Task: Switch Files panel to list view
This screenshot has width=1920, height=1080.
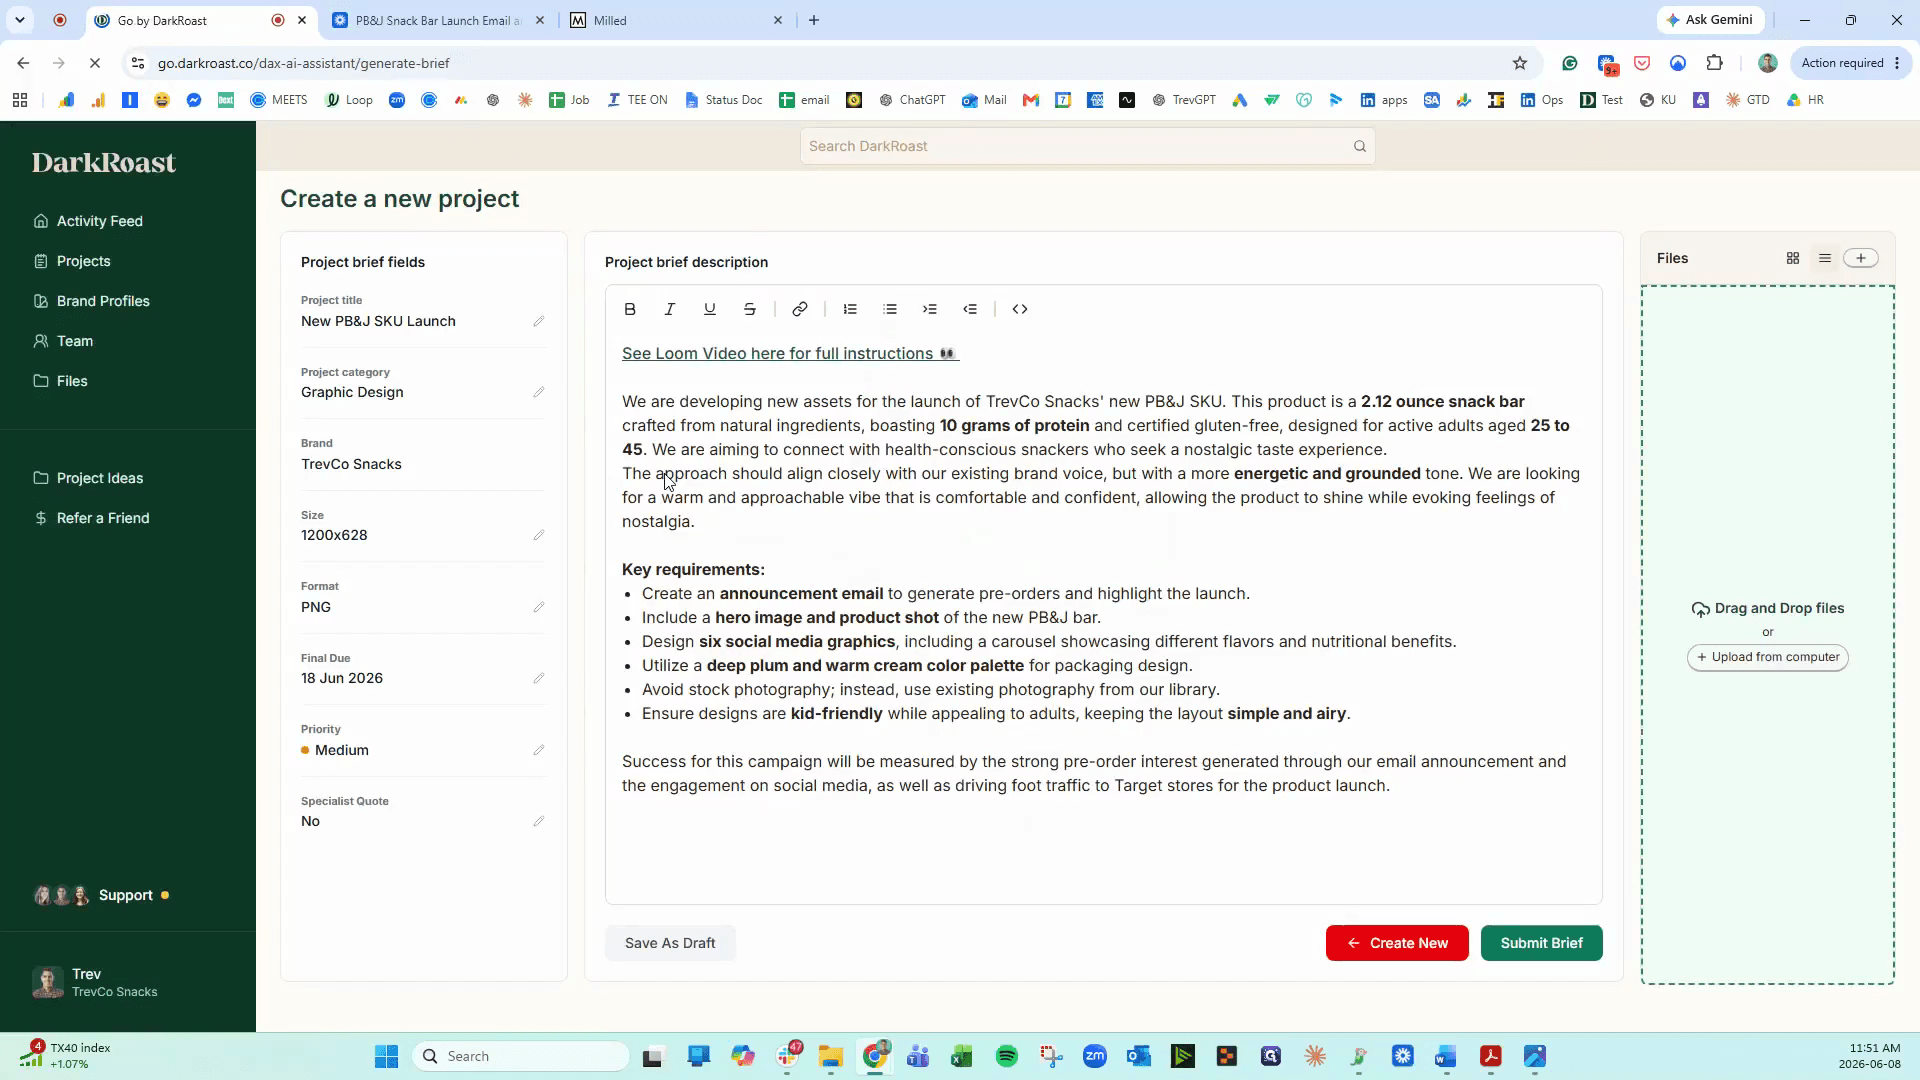Action: [1825, 258]
